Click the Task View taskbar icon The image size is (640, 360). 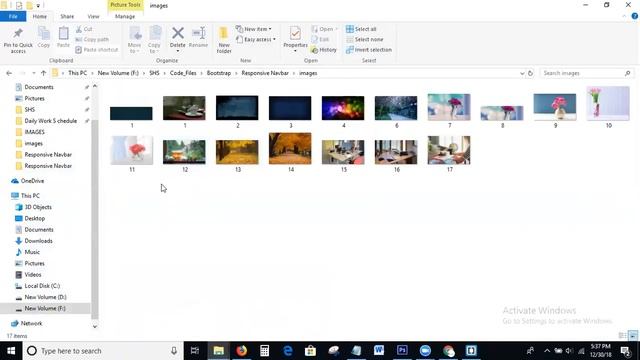click(x=195, y=351)
